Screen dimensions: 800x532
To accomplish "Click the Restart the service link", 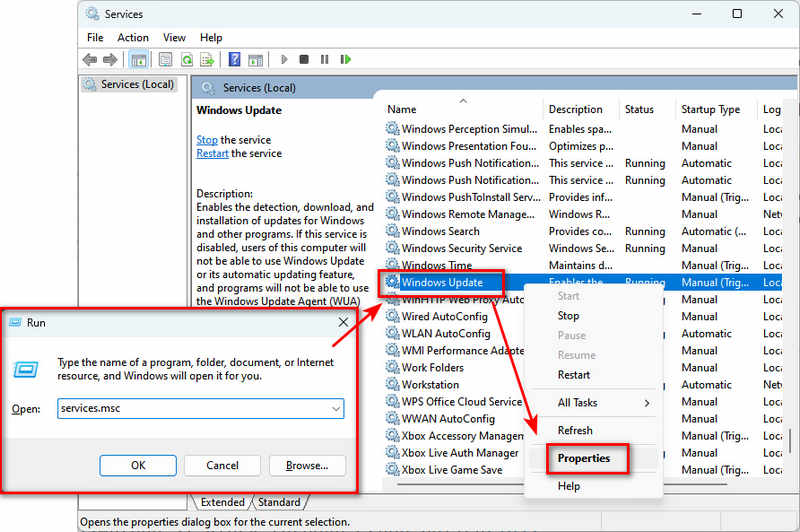I will click(212, 154).
